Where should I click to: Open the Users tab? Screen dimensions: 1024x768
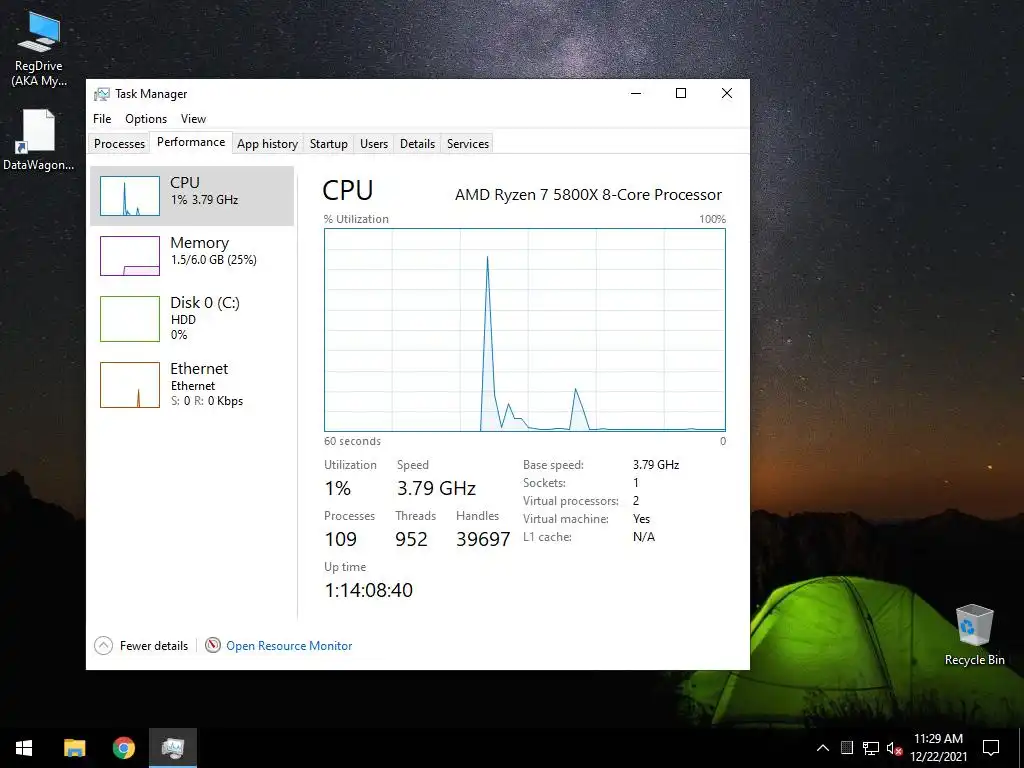coord(374,144)
